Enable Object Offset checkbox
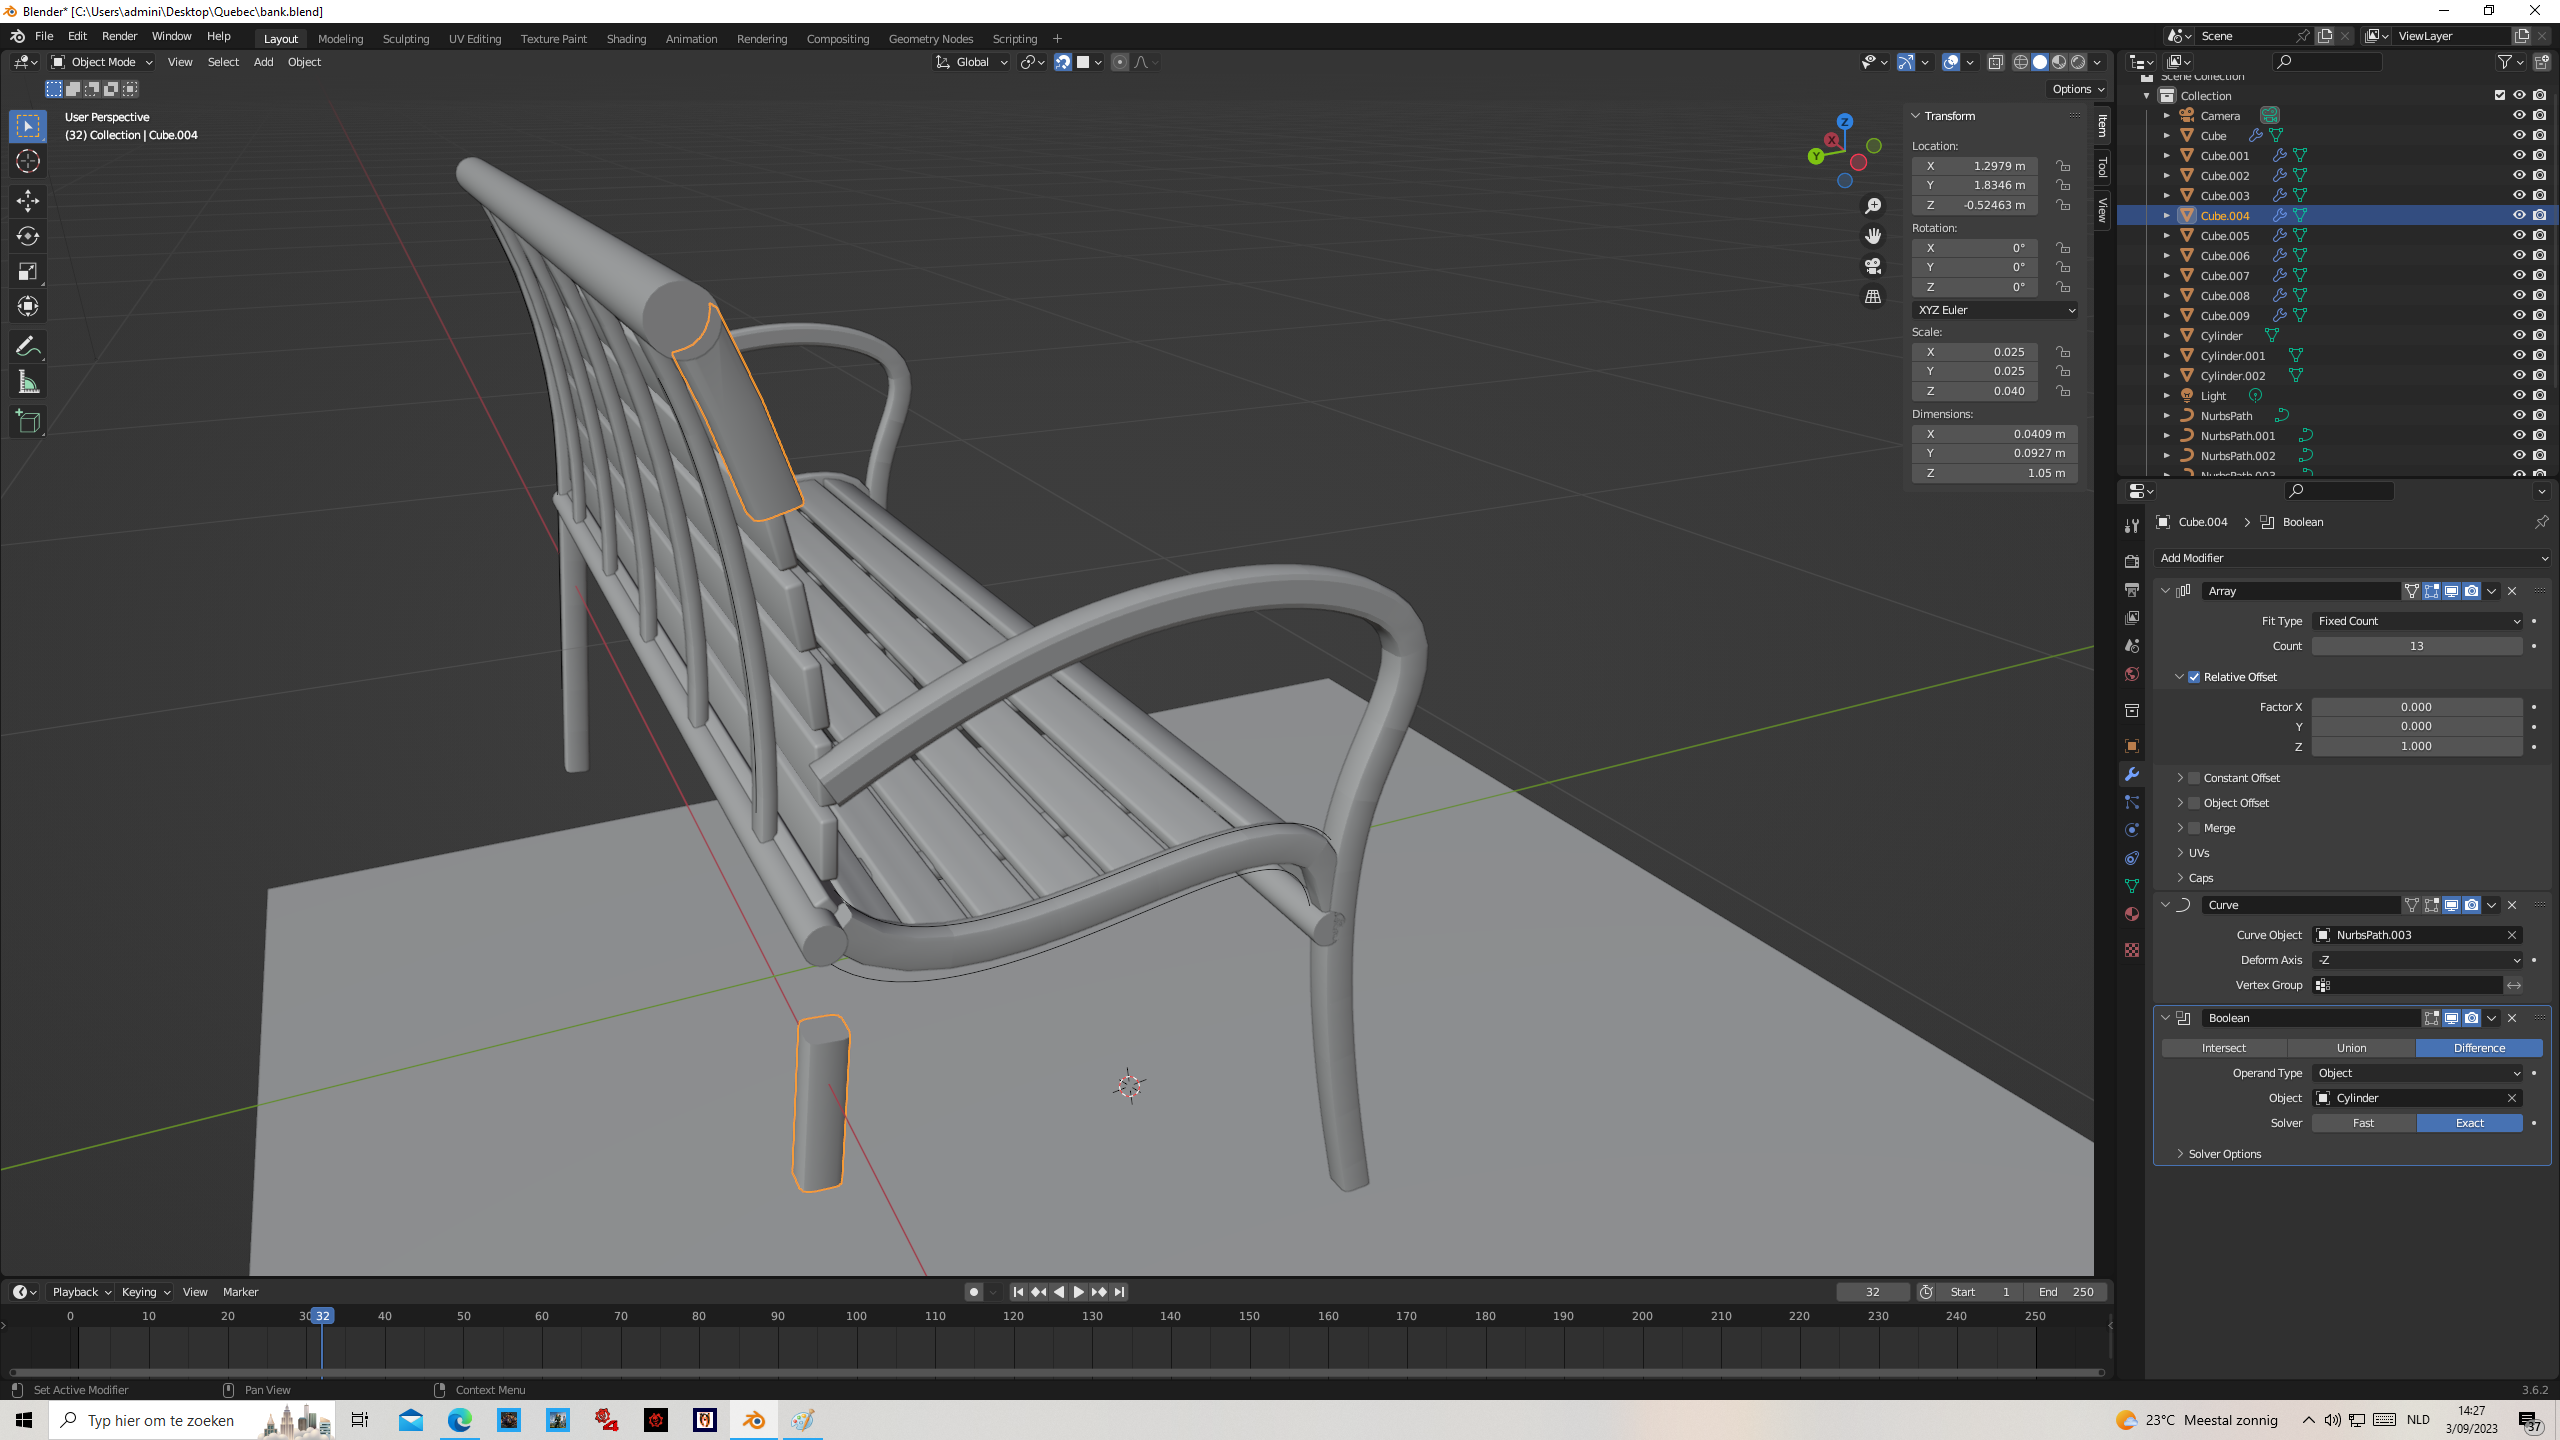2560x1440 pixels. (x=2194, y=803)
